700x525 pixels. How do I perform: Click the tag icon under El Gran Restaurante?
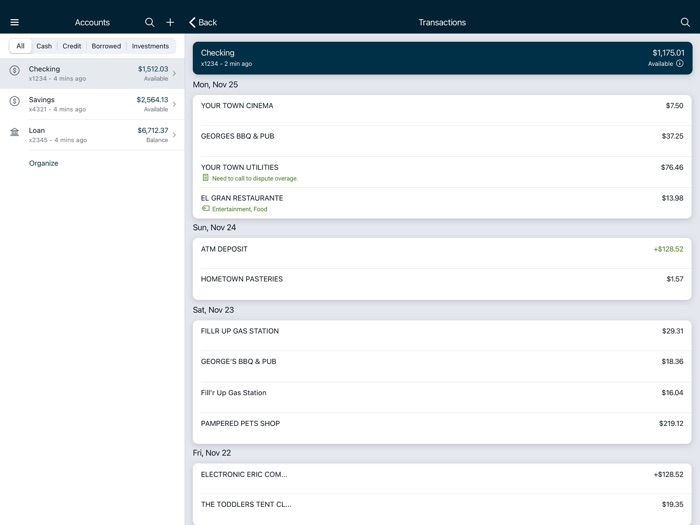click(205, 209)
